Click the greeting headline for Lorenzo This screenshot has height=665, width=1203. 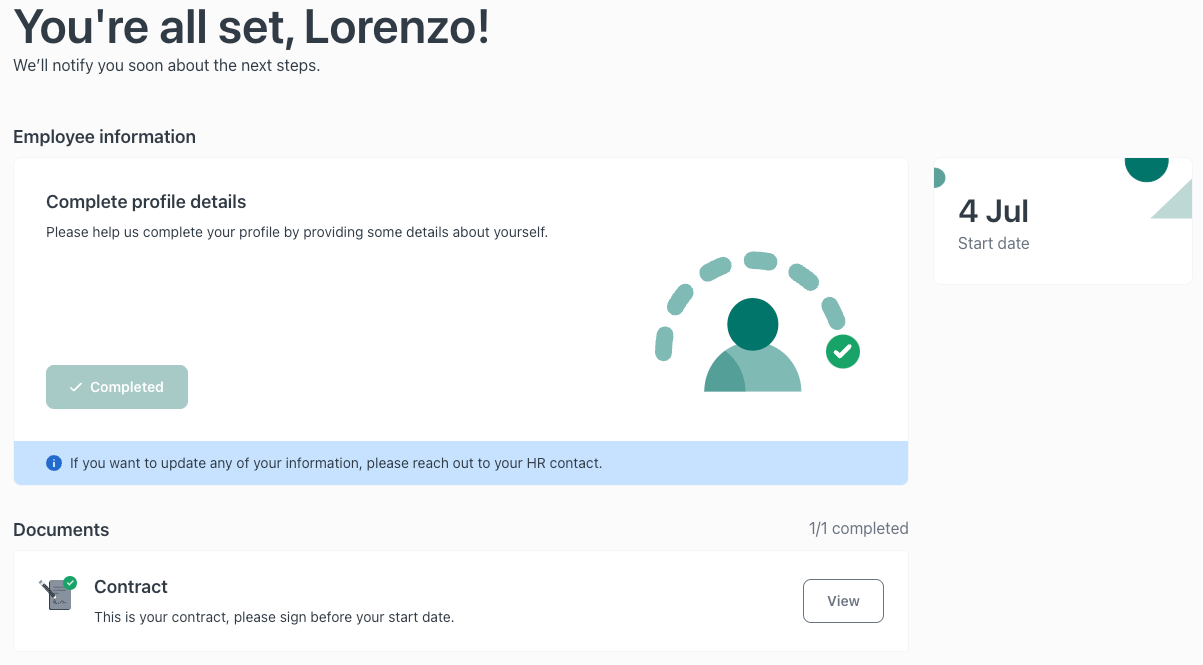point(250,27)
